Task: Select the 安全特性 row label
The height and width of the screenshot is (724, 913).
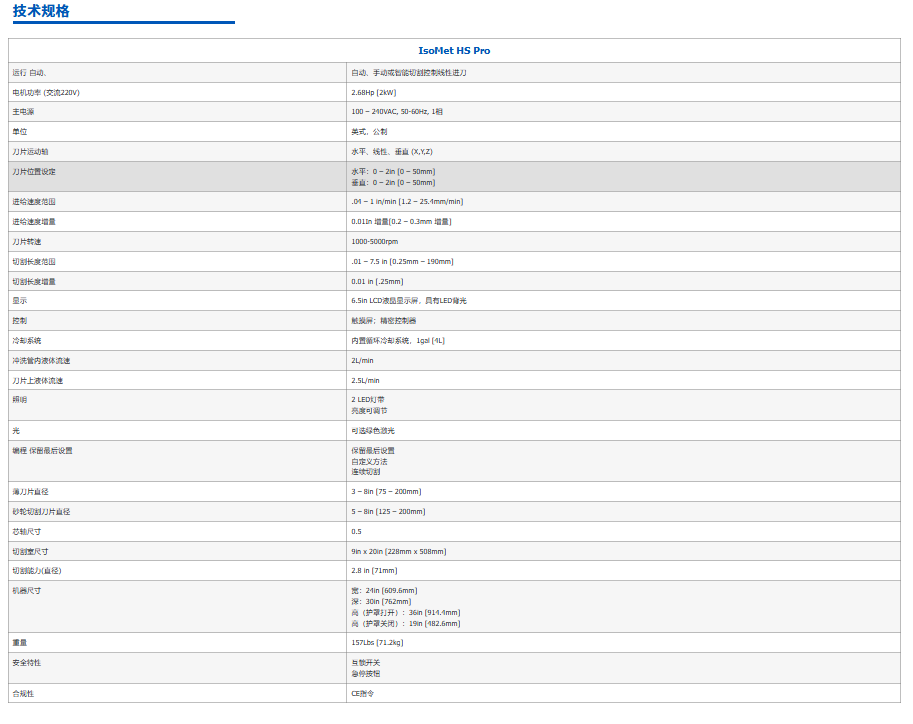Action: pyautogui.click(x=27, y=663)
